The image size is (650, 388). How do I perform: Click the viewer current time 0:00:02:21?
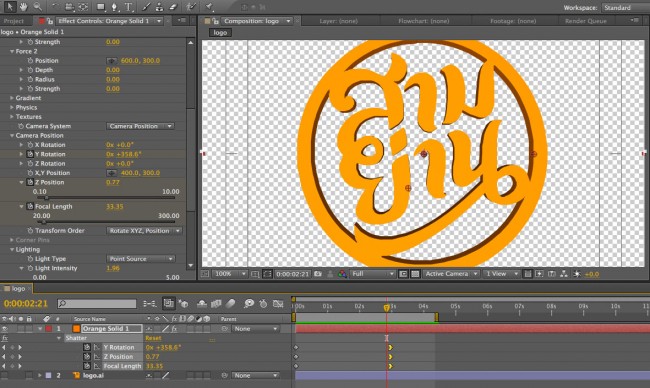click(x=293, y=274)
